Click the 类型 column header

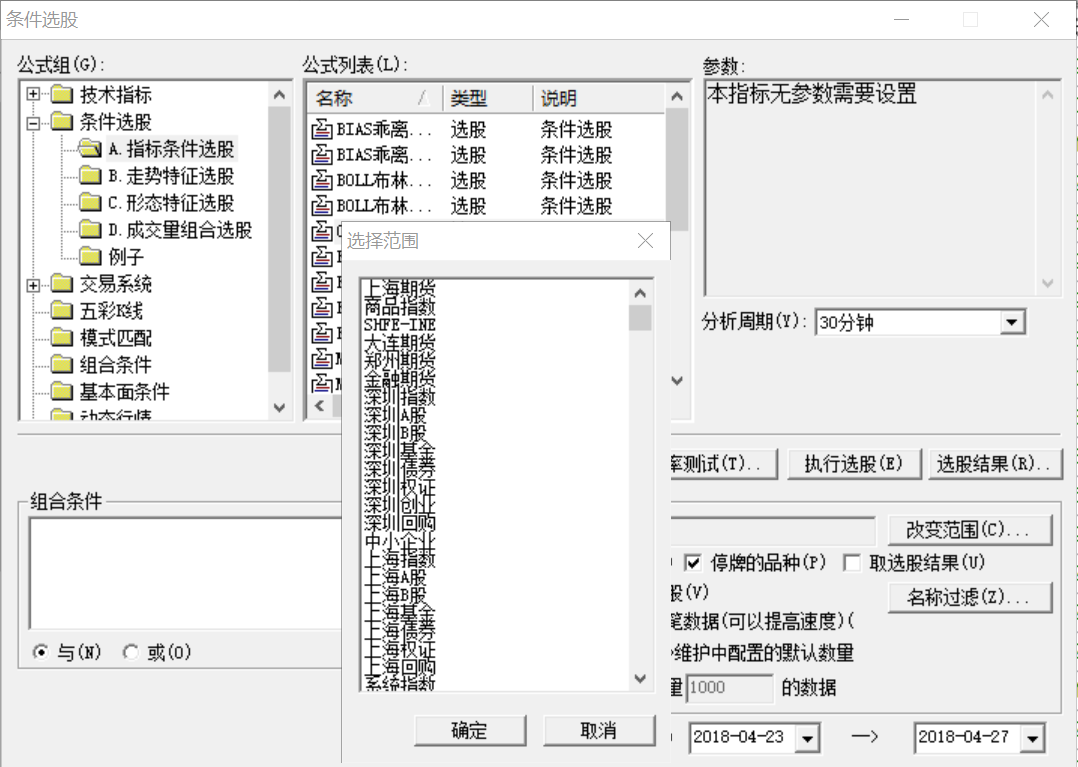pos(488,98)
